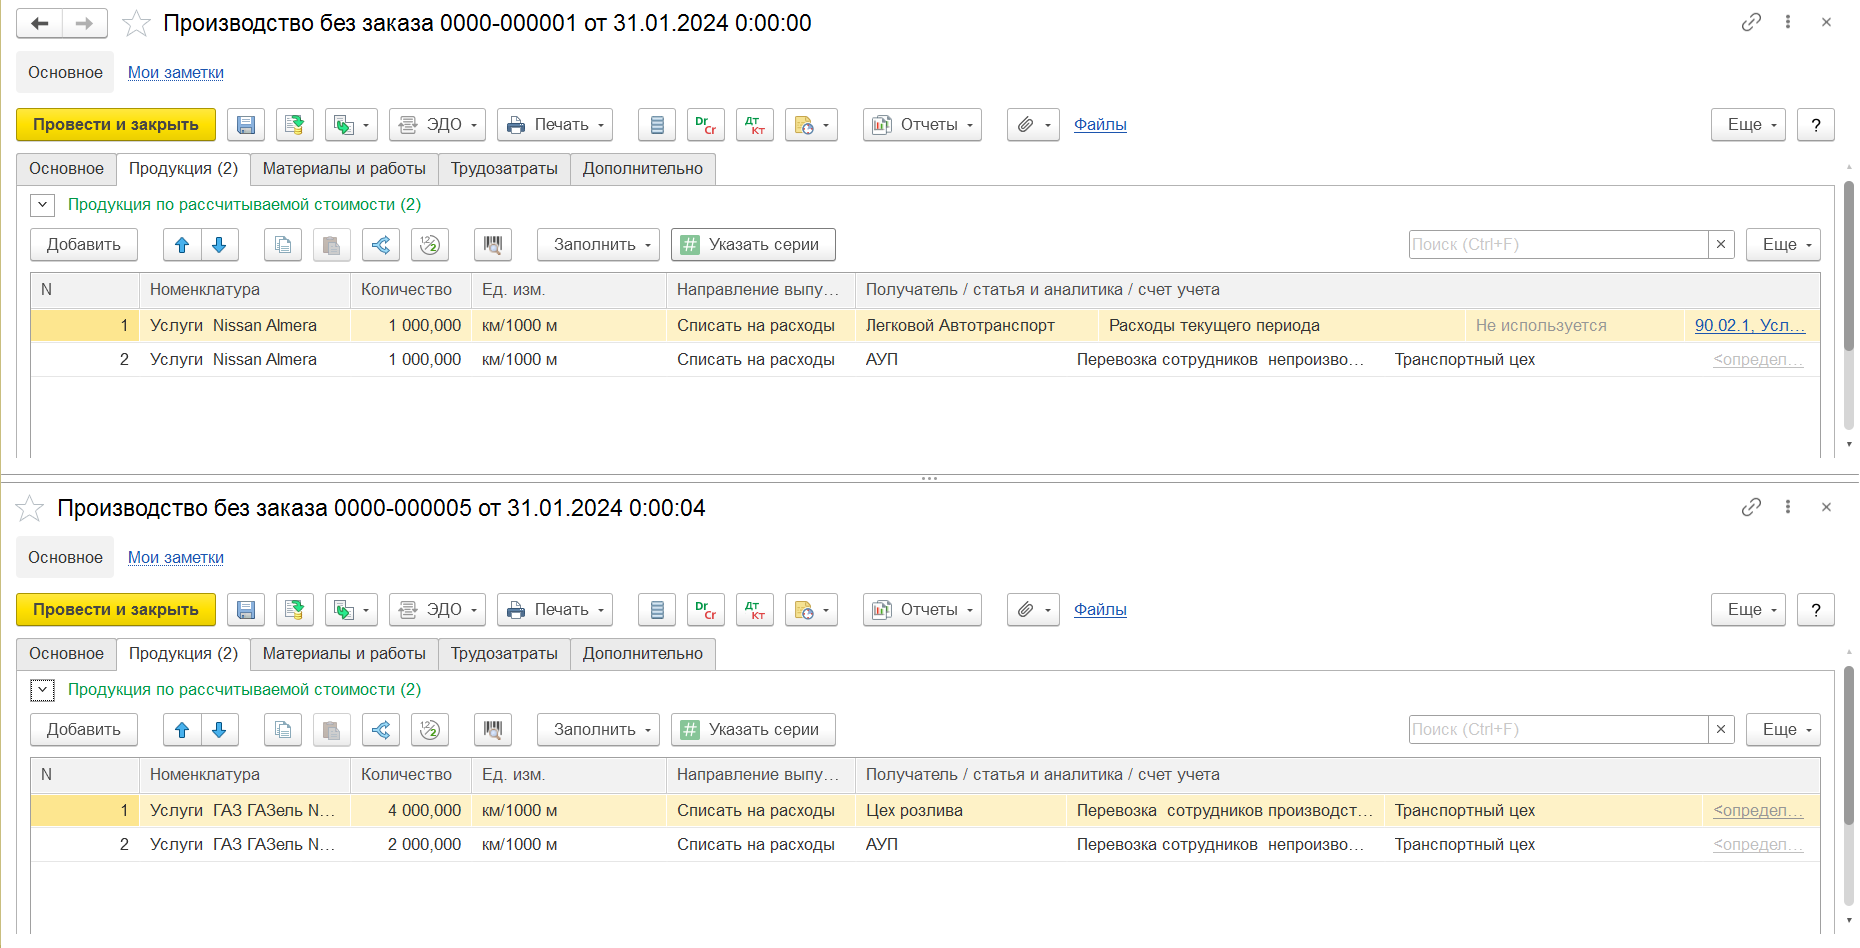Open create-based-on dropdown in document 0000-000001
The height and width of the screenshot is (948, 1860).
click(352, 125)
